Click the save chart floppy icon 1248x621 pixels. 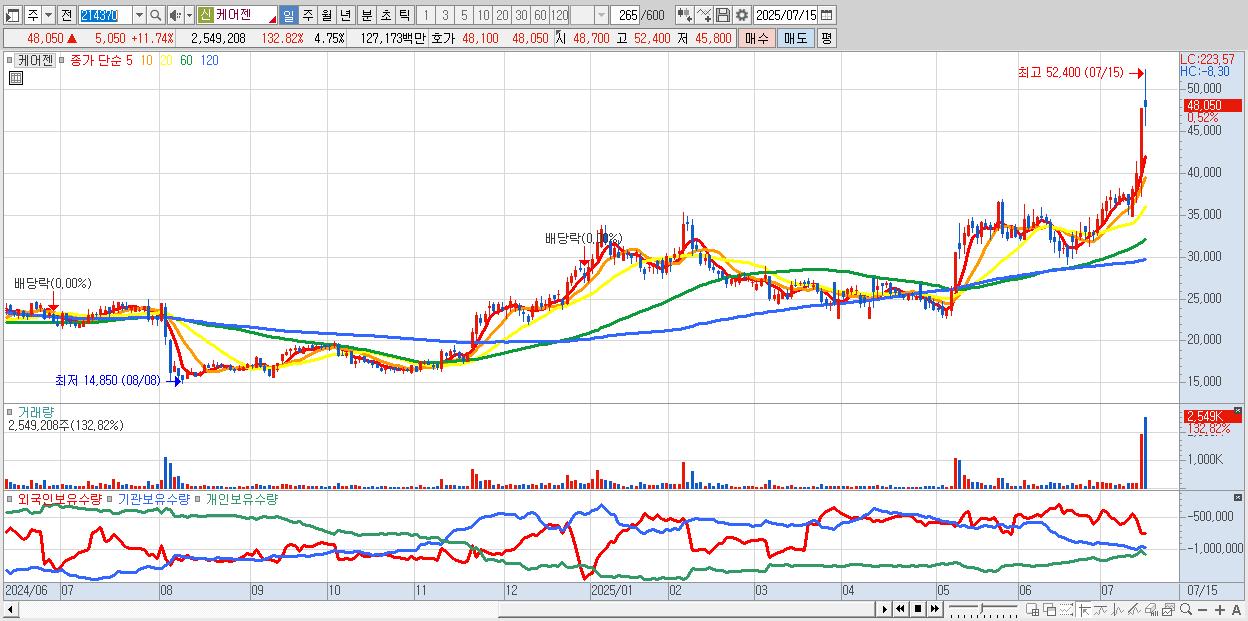click(723, 15)
